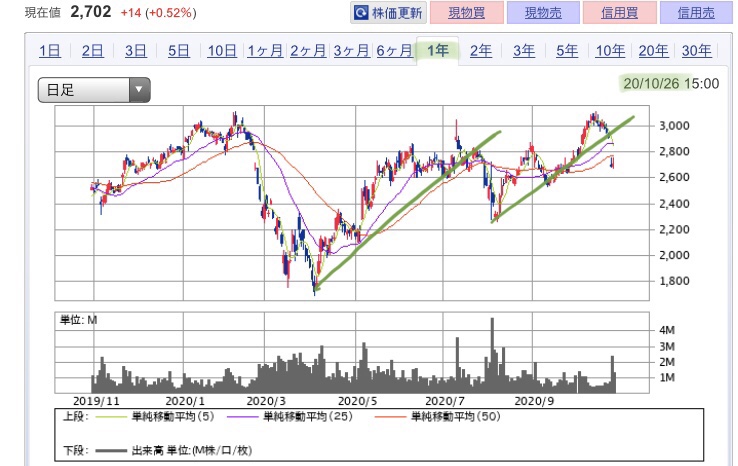Image resolution: width=738 pixels, height=466 pixels.
Task: Click the 2020/3 date axis label
Action: 266,401
